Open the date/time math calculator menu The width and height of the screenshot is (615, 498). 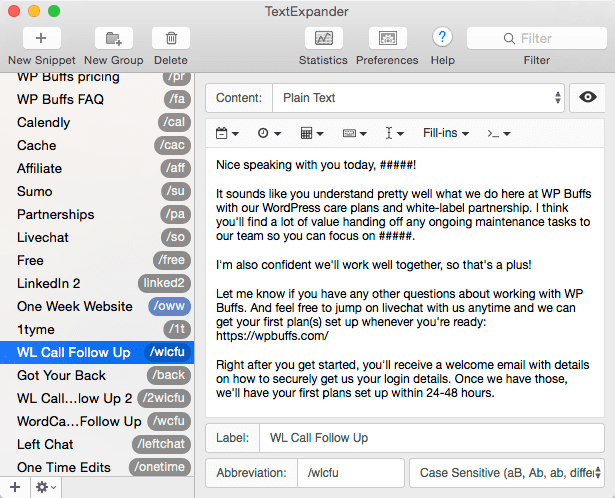pos(312,133)
